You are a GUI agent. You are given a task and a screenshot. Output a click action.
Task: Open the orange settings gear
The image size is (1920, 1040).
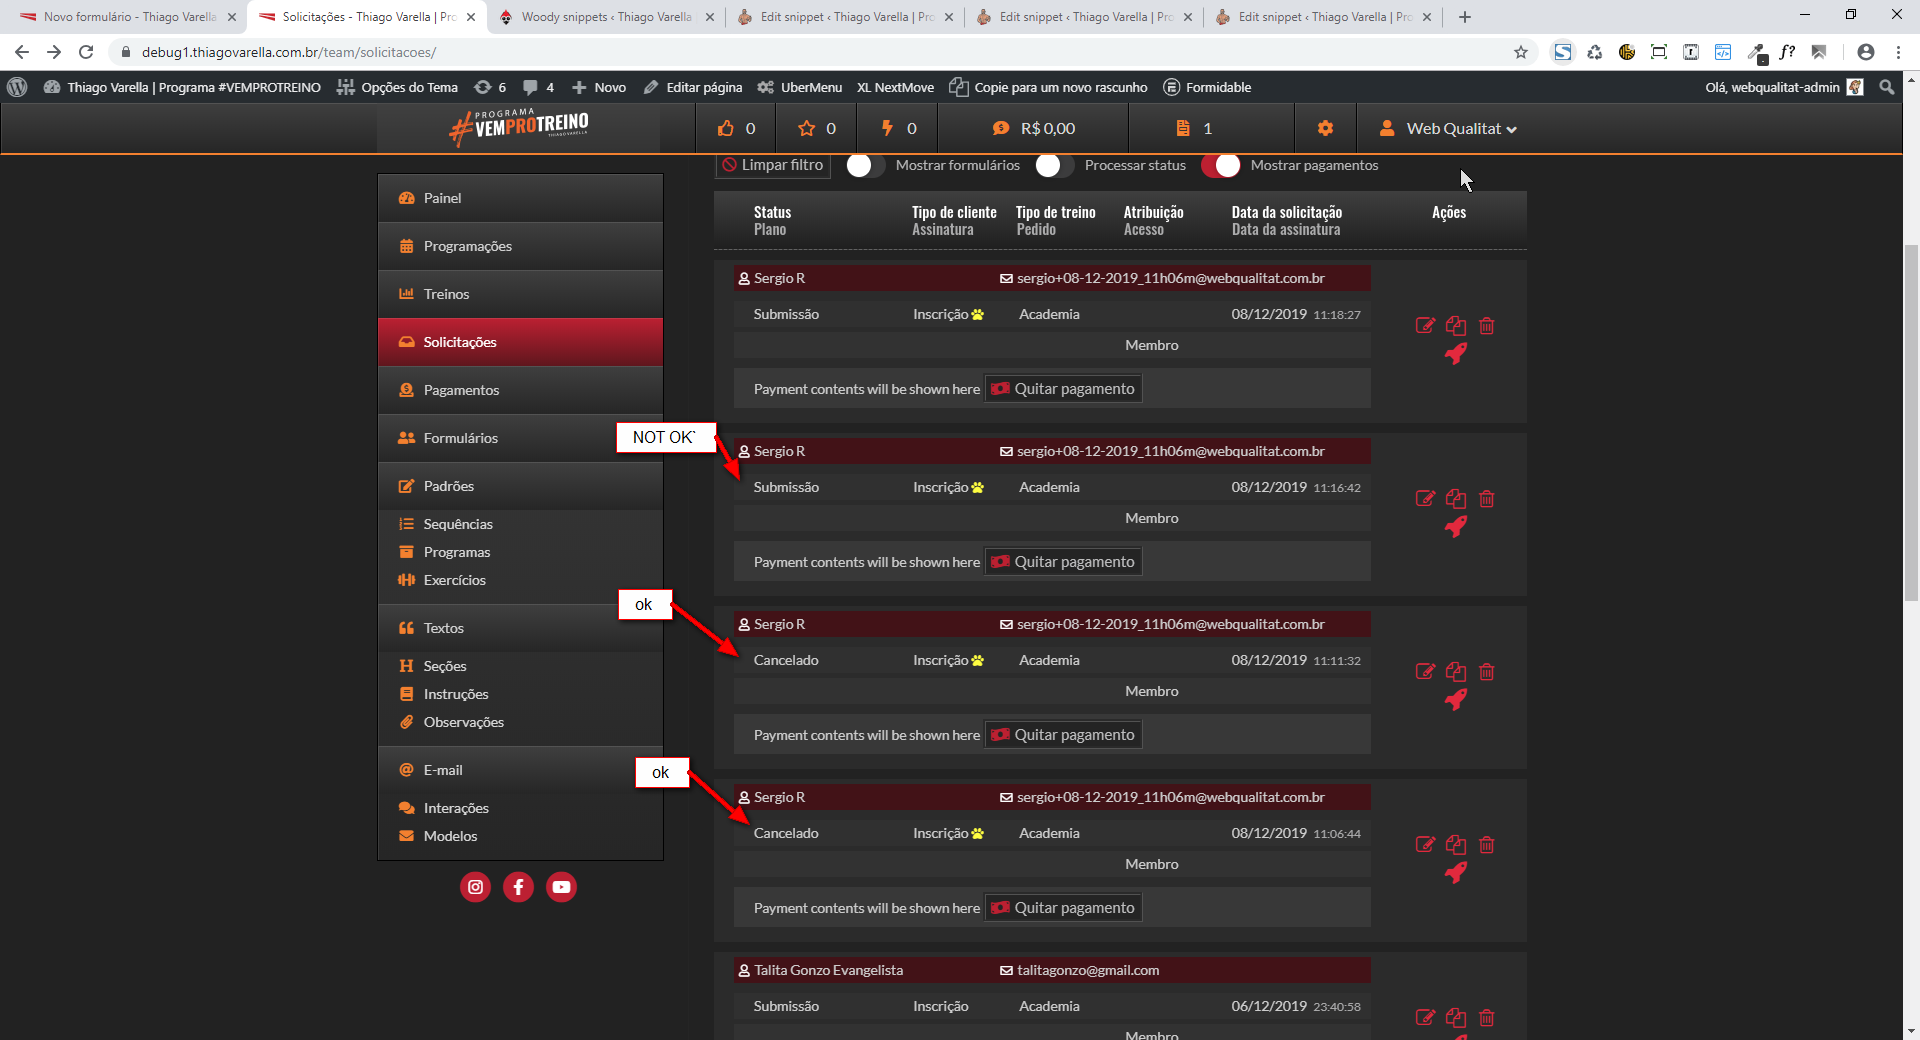(x=1325, y=128)
